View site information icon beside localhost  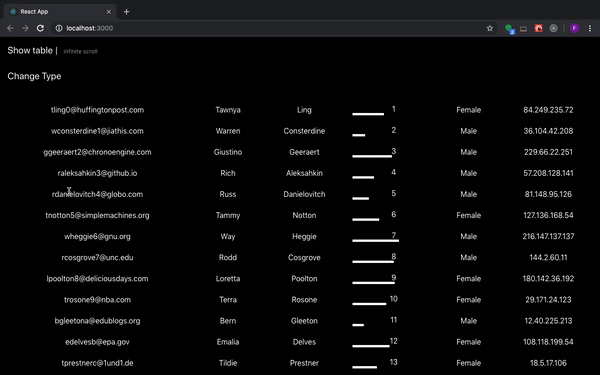coord(59,28)
